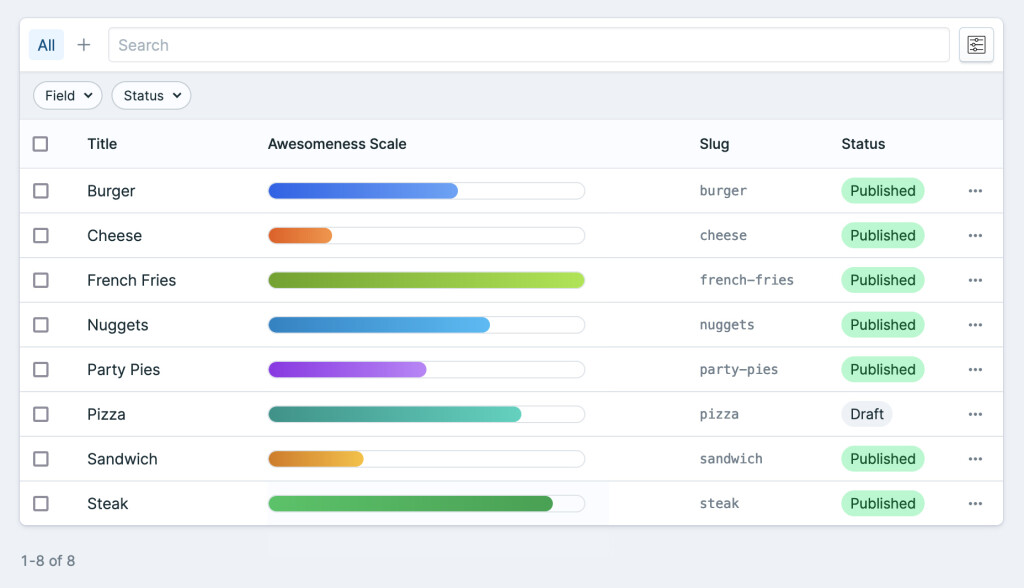The height and width of the screenshot is (588, 1024).
Task: Open the Nuggets row more options
Action: (x=975, y=325)
